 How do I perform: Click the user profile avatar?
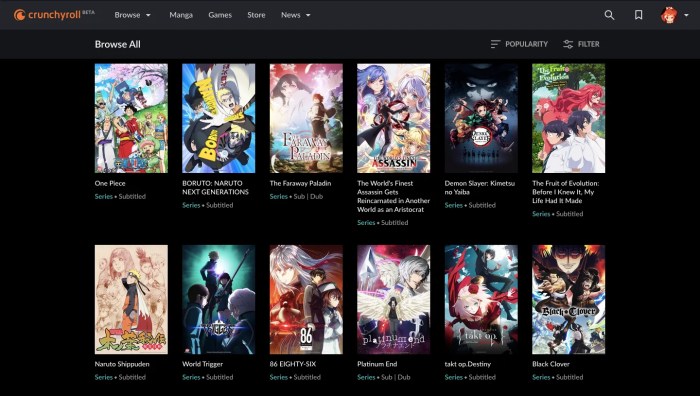[x=669, y=15]
